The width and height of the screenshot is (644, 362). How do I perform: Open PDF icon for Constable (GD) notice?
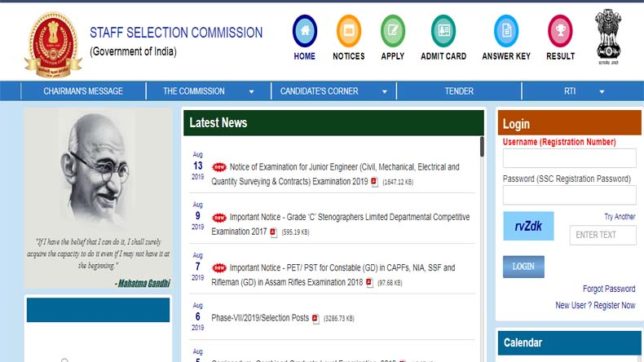pyautogui.click(x=369, y=283)
